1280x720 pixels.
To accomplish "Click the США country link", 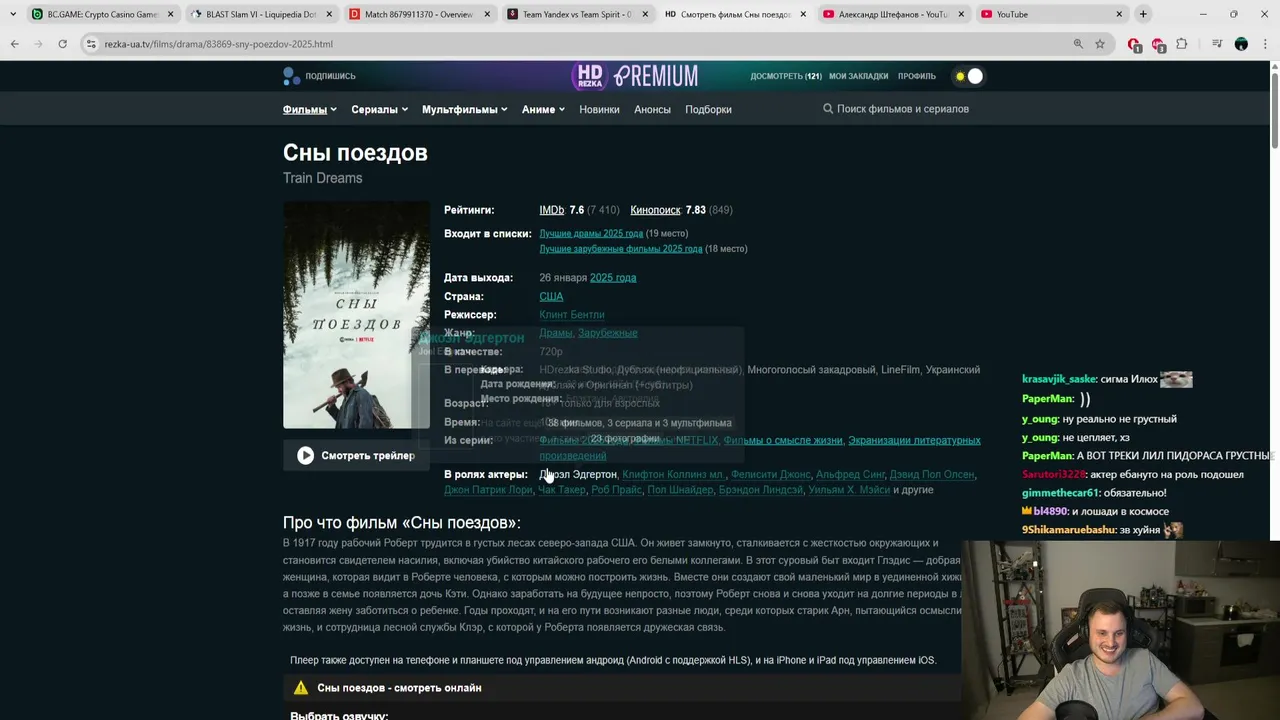I will tap(551, 297).
